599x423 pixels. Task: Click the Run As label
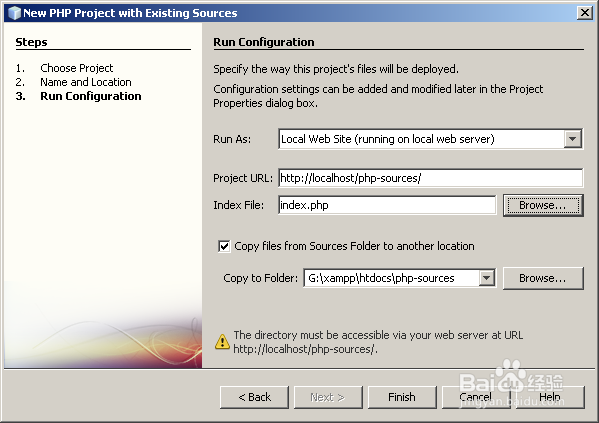point(232,139)
